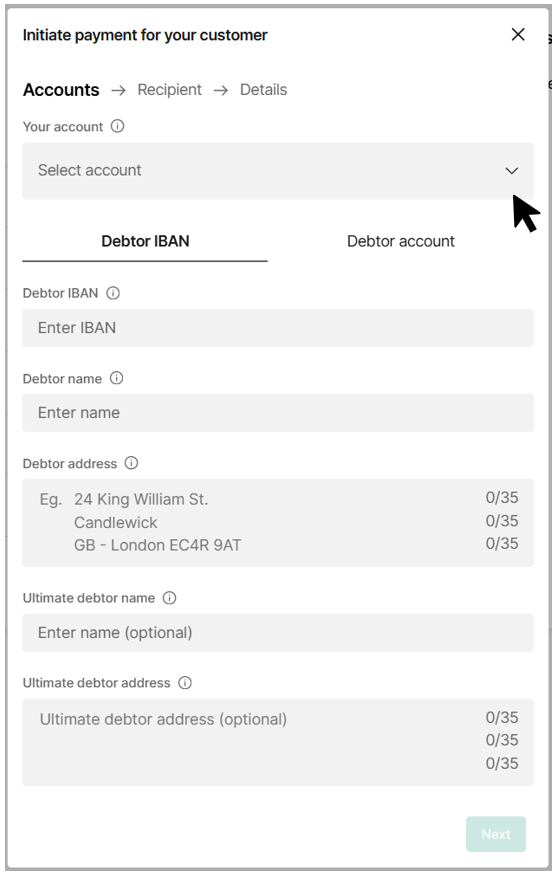Focus the Enter IBAN field
The image size is (559, 873).
pyautogui.click(x=278, y=328)
